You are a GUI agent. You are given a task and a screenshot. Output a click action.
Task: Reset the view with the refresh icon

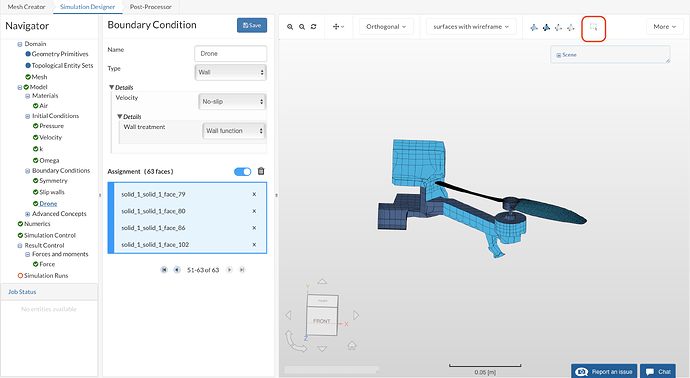point(313,27)
